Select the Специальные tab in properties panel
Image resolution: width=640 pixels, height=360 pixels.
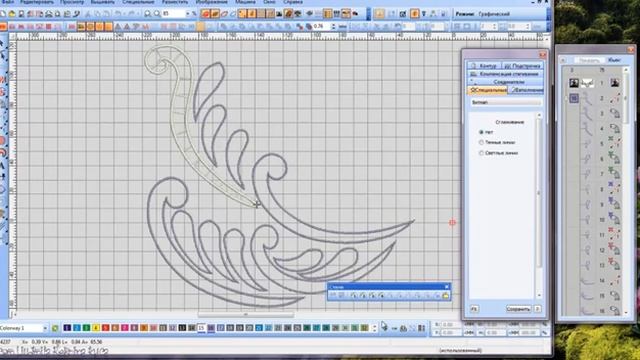pyautogui.click(x=487, y=90)
